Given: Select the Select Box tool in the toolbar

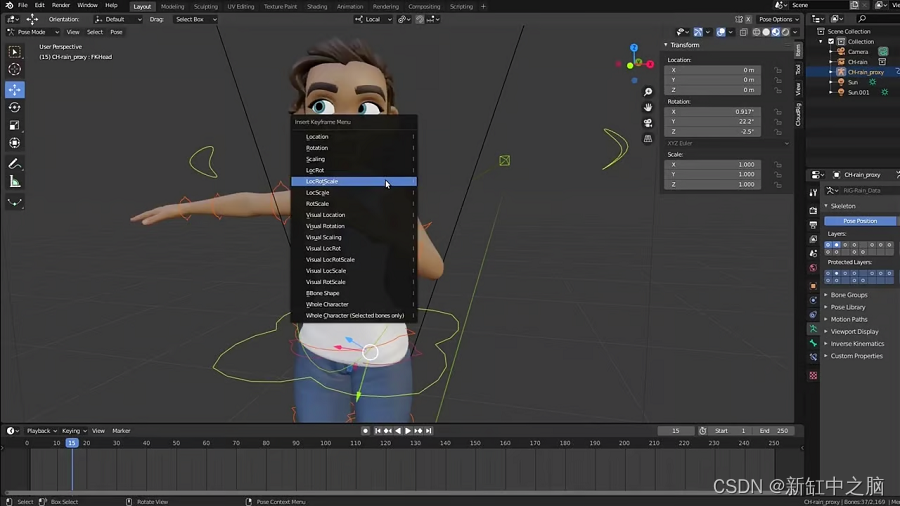Looking at the screenshot, I should (x=15, y=52).
